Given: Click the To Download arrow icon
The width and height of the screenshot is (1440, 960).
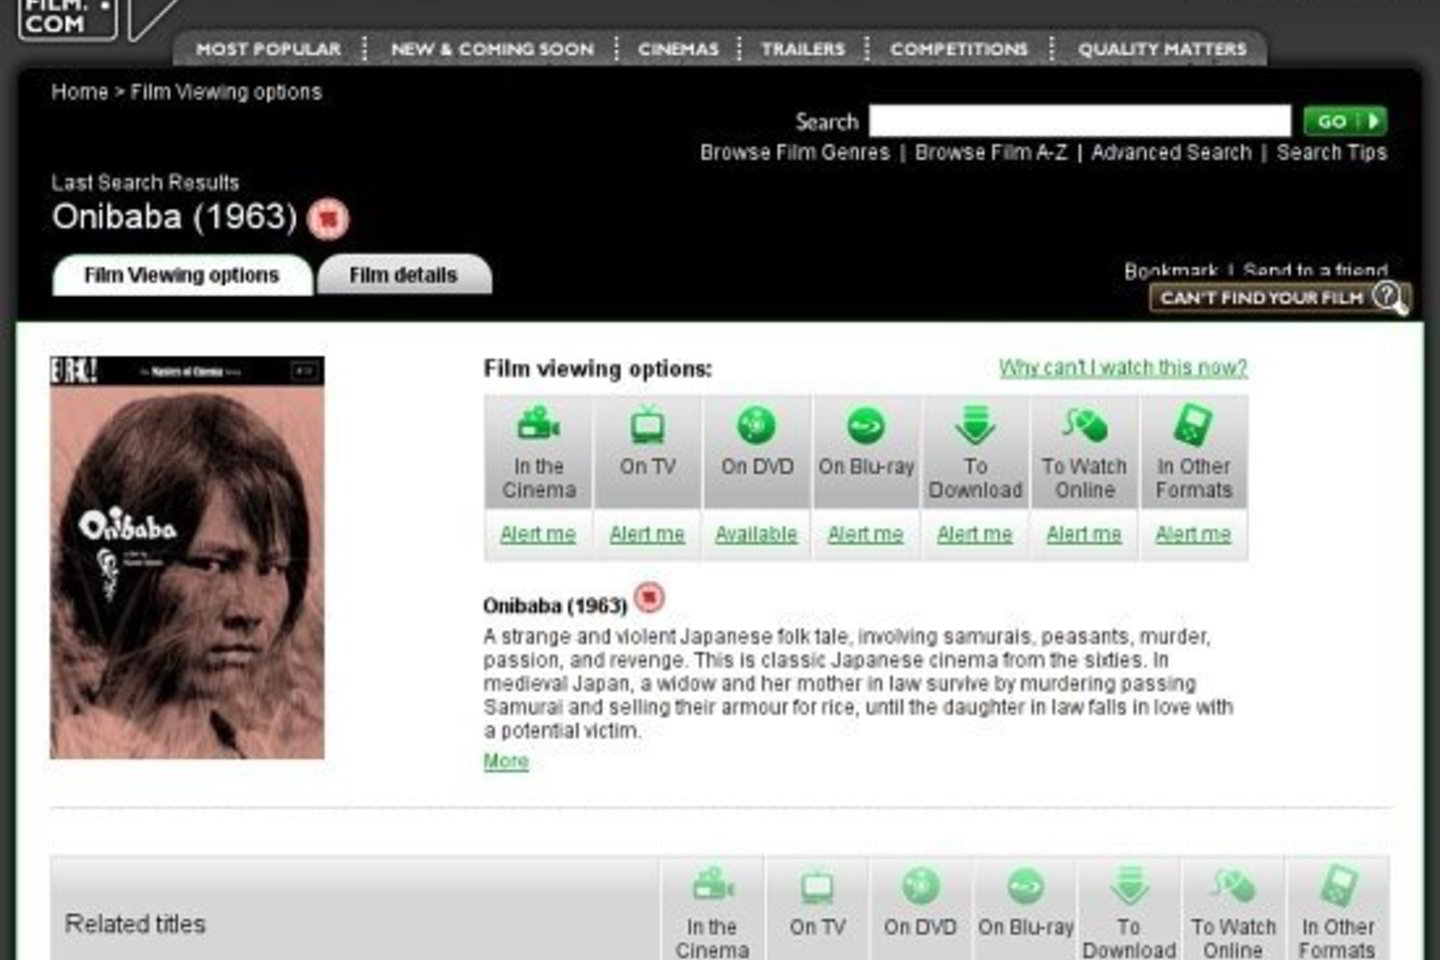Looking at the screenshot, I should (975, 425).
